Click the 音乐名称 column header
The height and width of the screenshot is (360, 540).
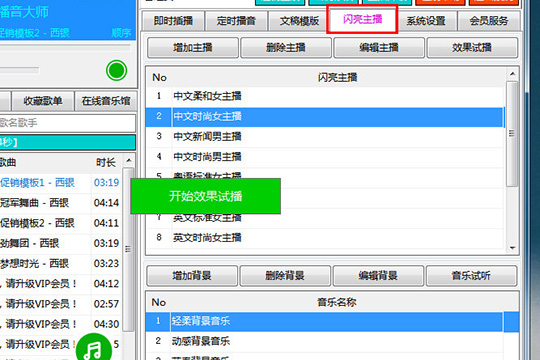[x=336, y=302]
